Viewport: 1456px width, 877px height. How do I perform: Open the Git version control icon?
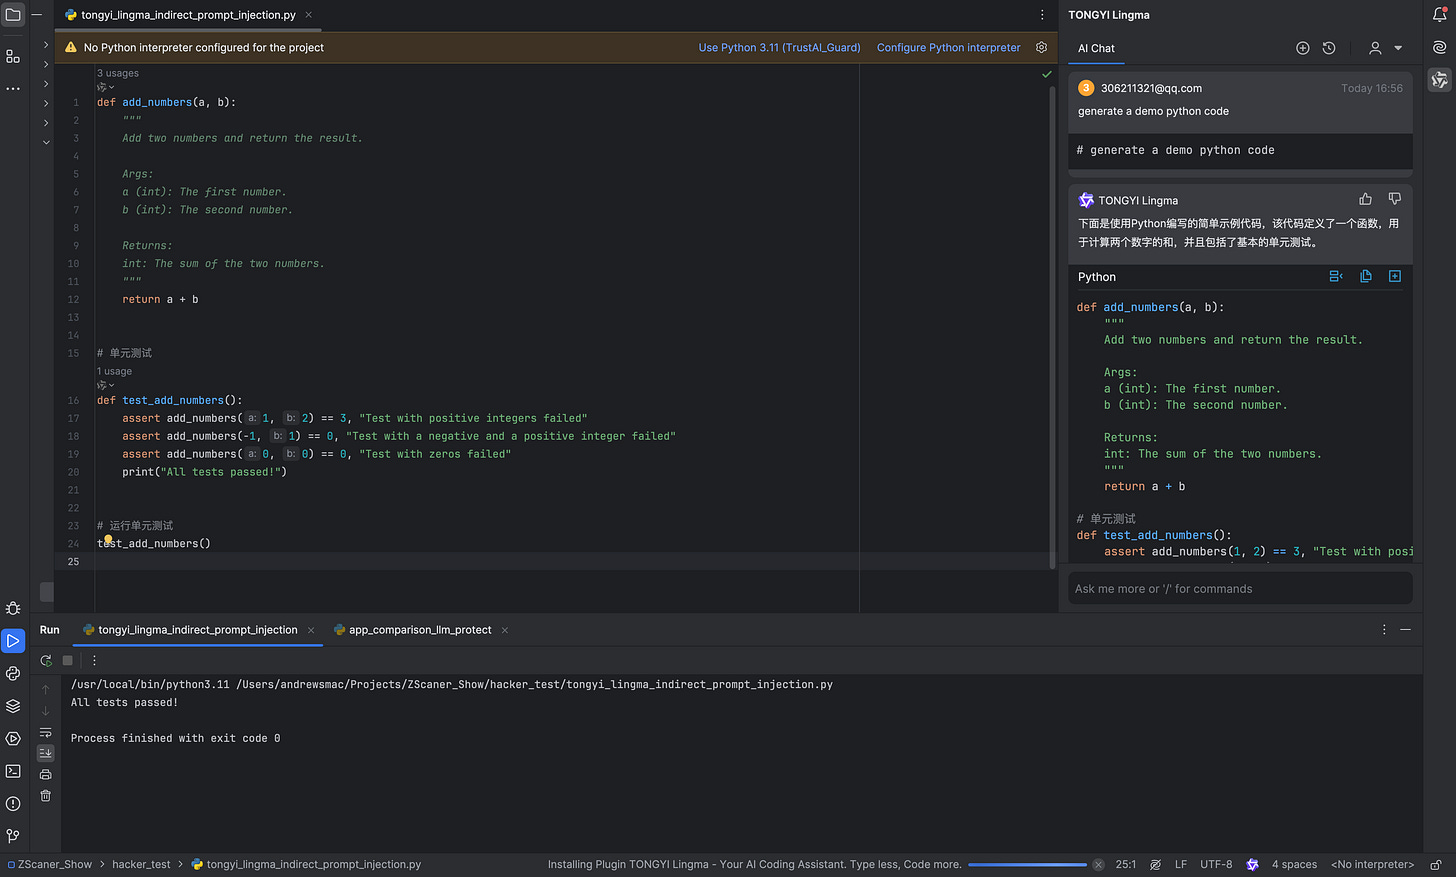tap(13, 836)
